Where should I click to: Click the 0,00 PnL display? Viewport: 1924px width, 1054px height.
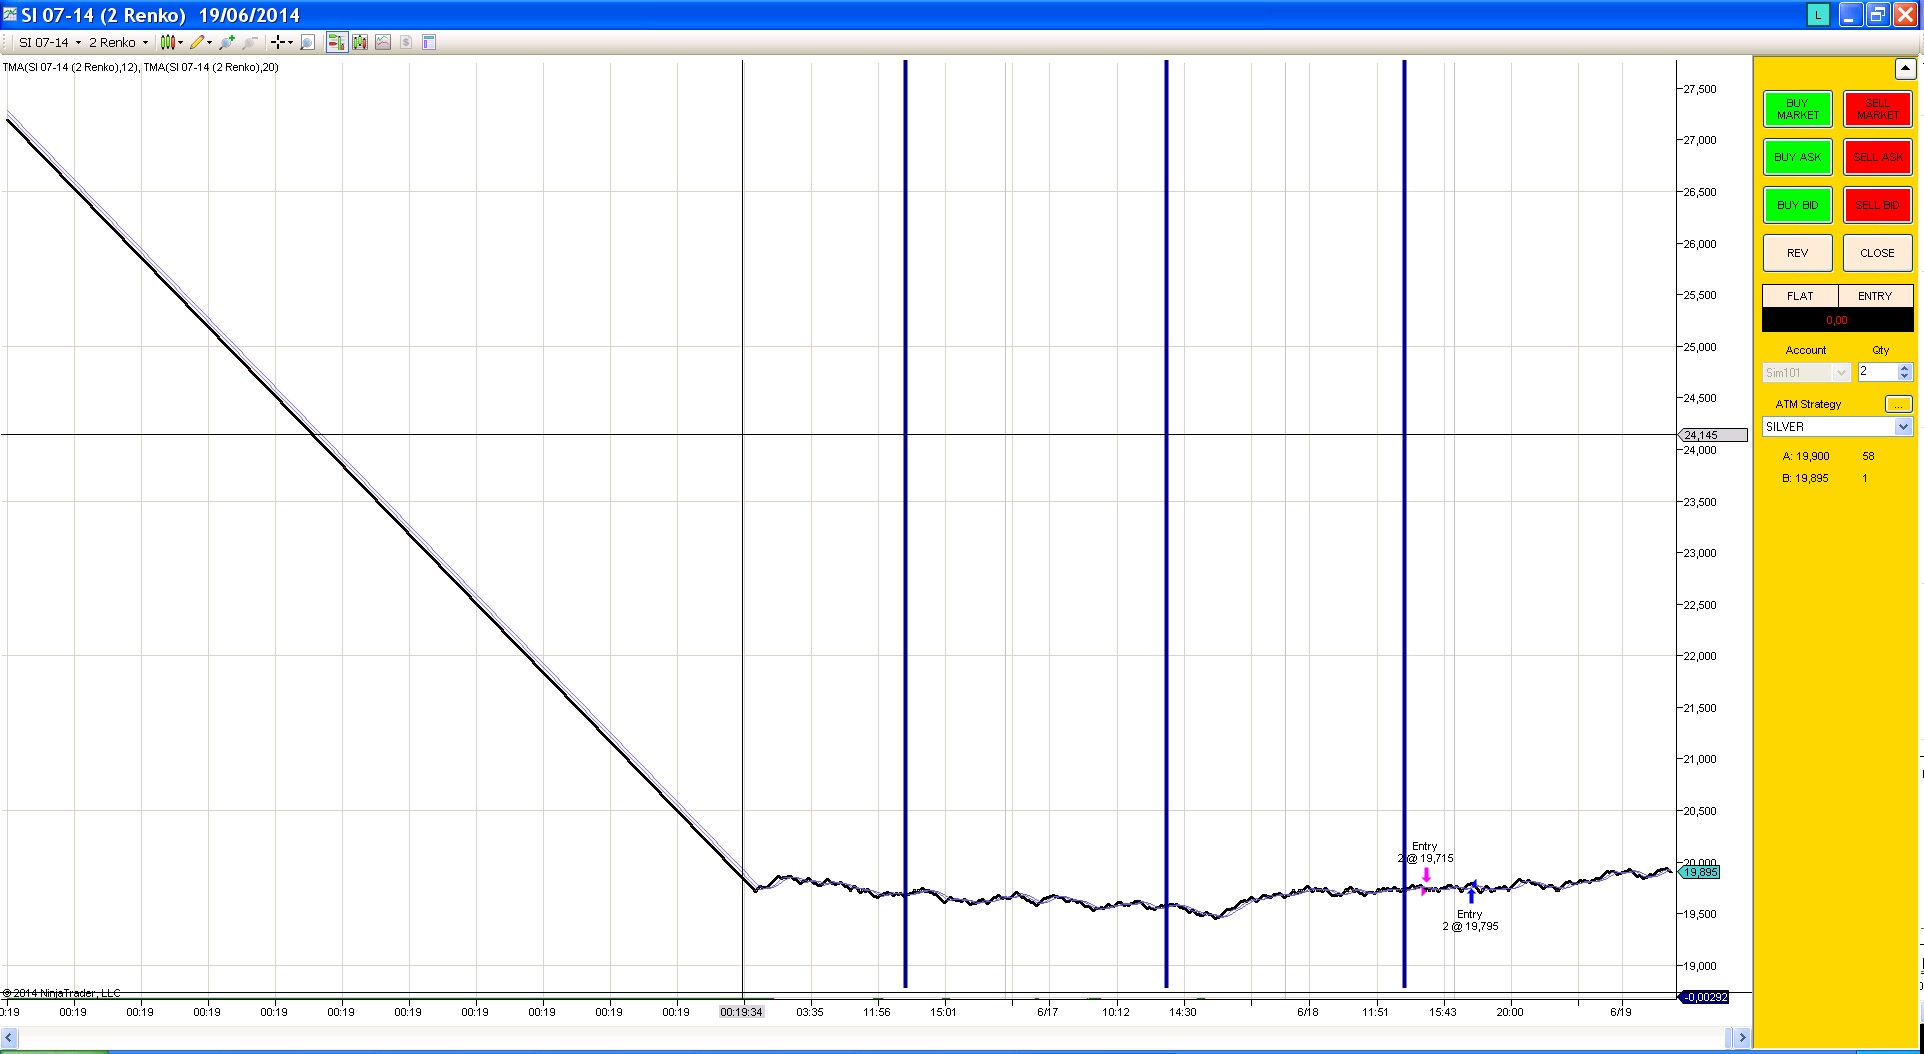[x=1837, y=320]
